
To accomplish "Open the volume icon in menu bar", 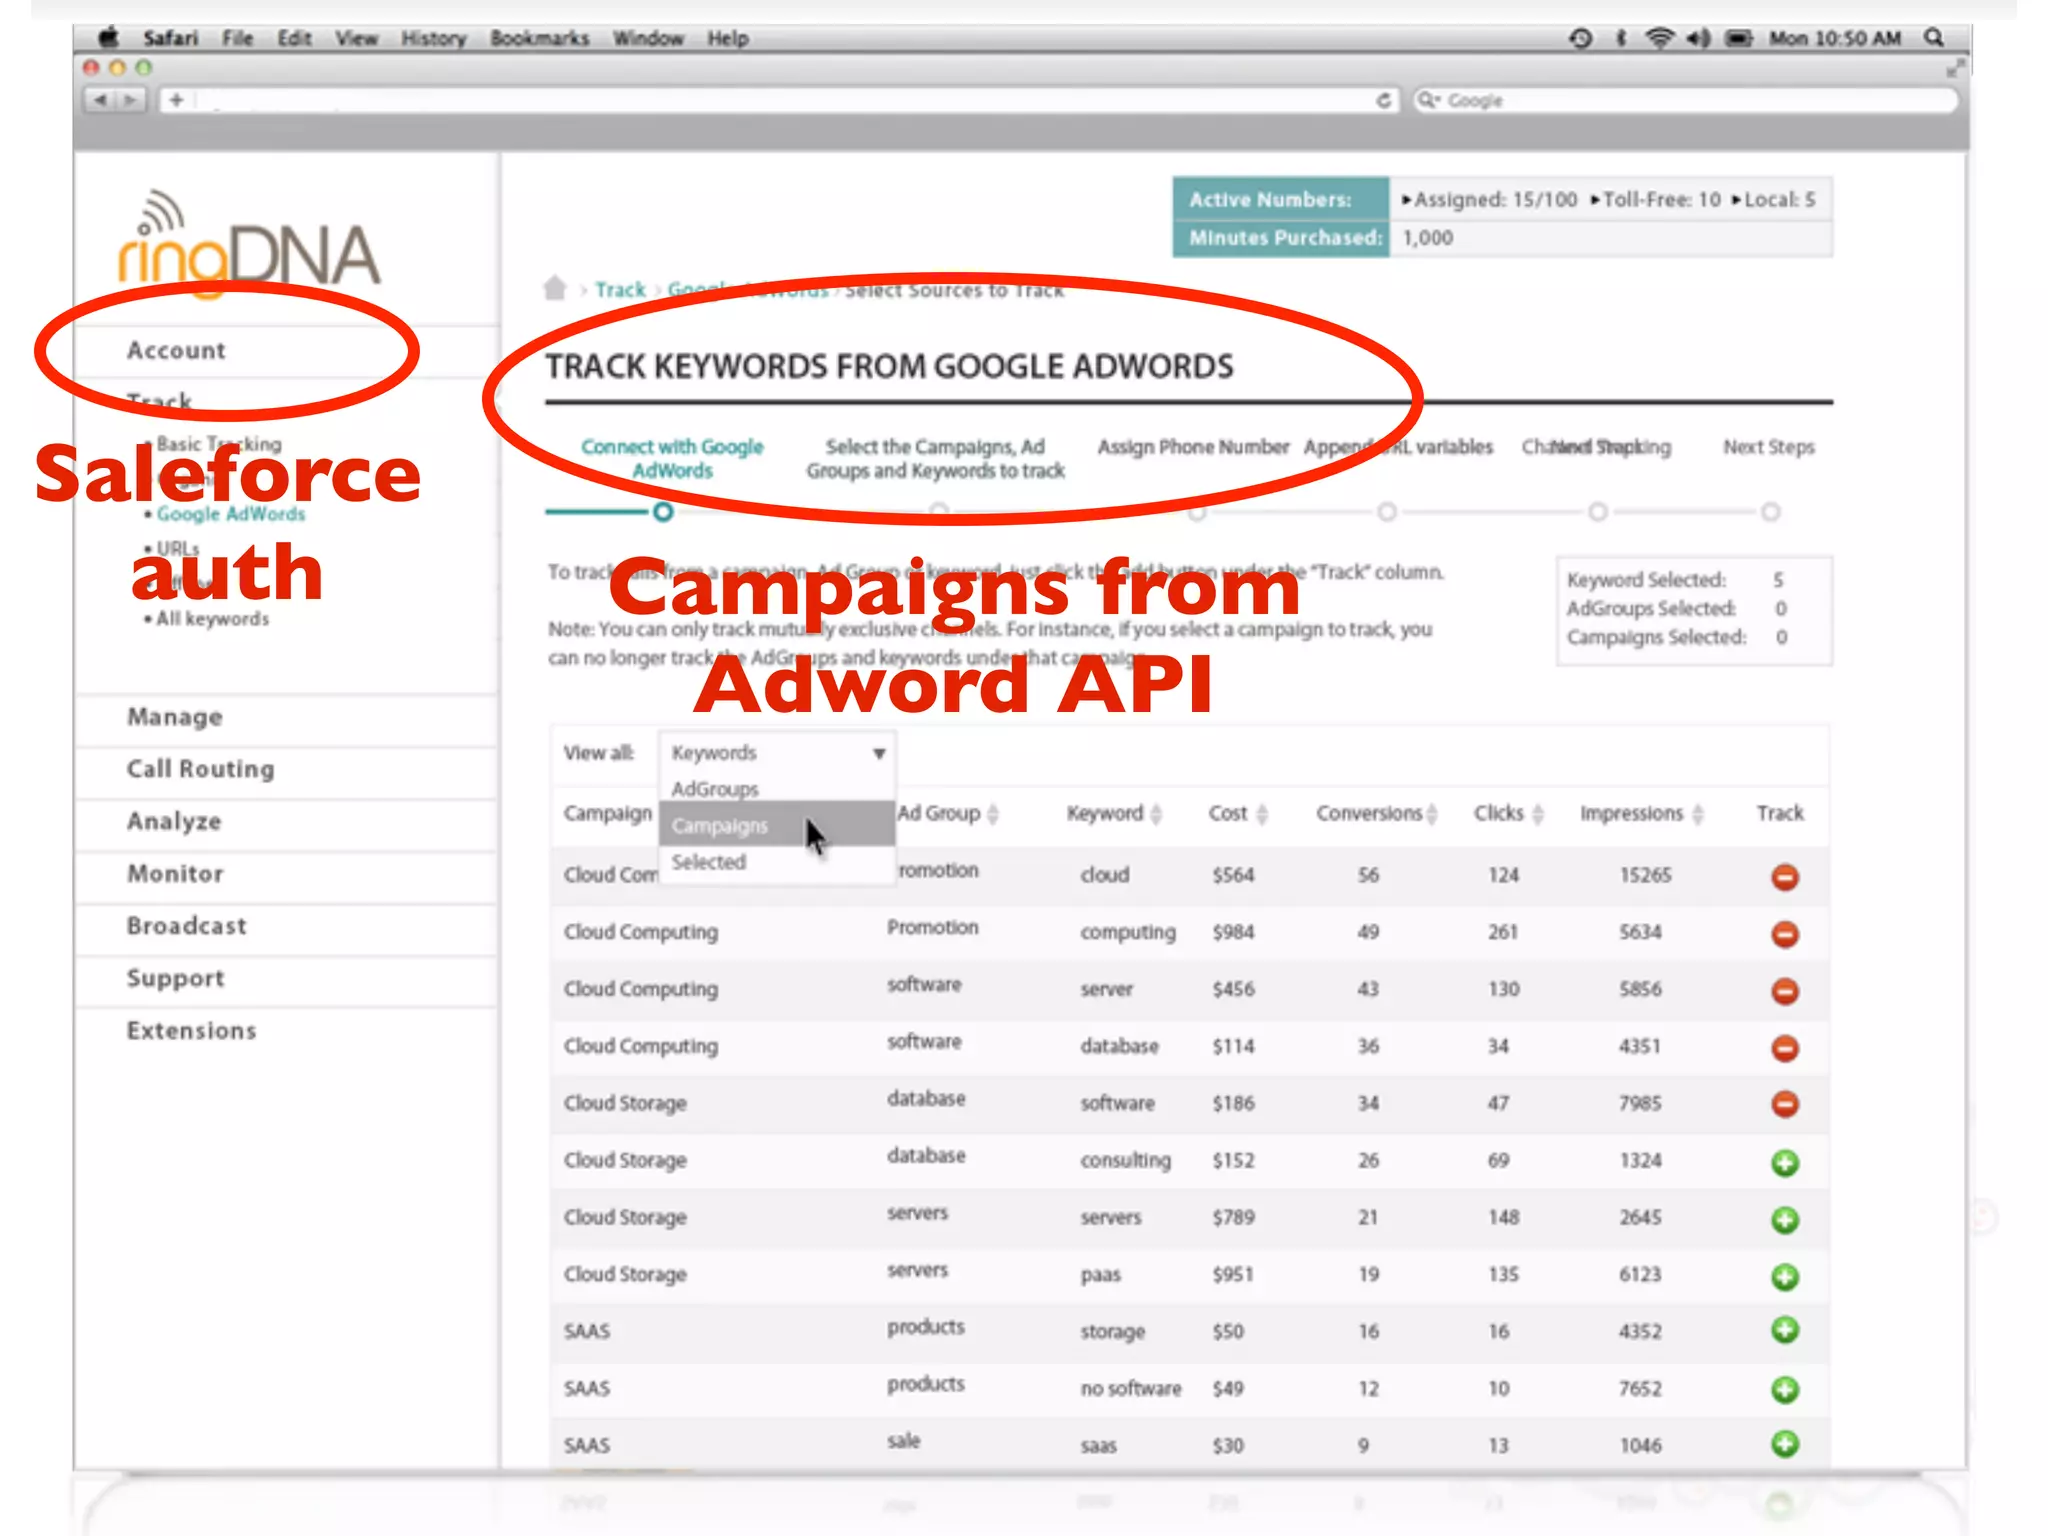I will [1698, 38].
